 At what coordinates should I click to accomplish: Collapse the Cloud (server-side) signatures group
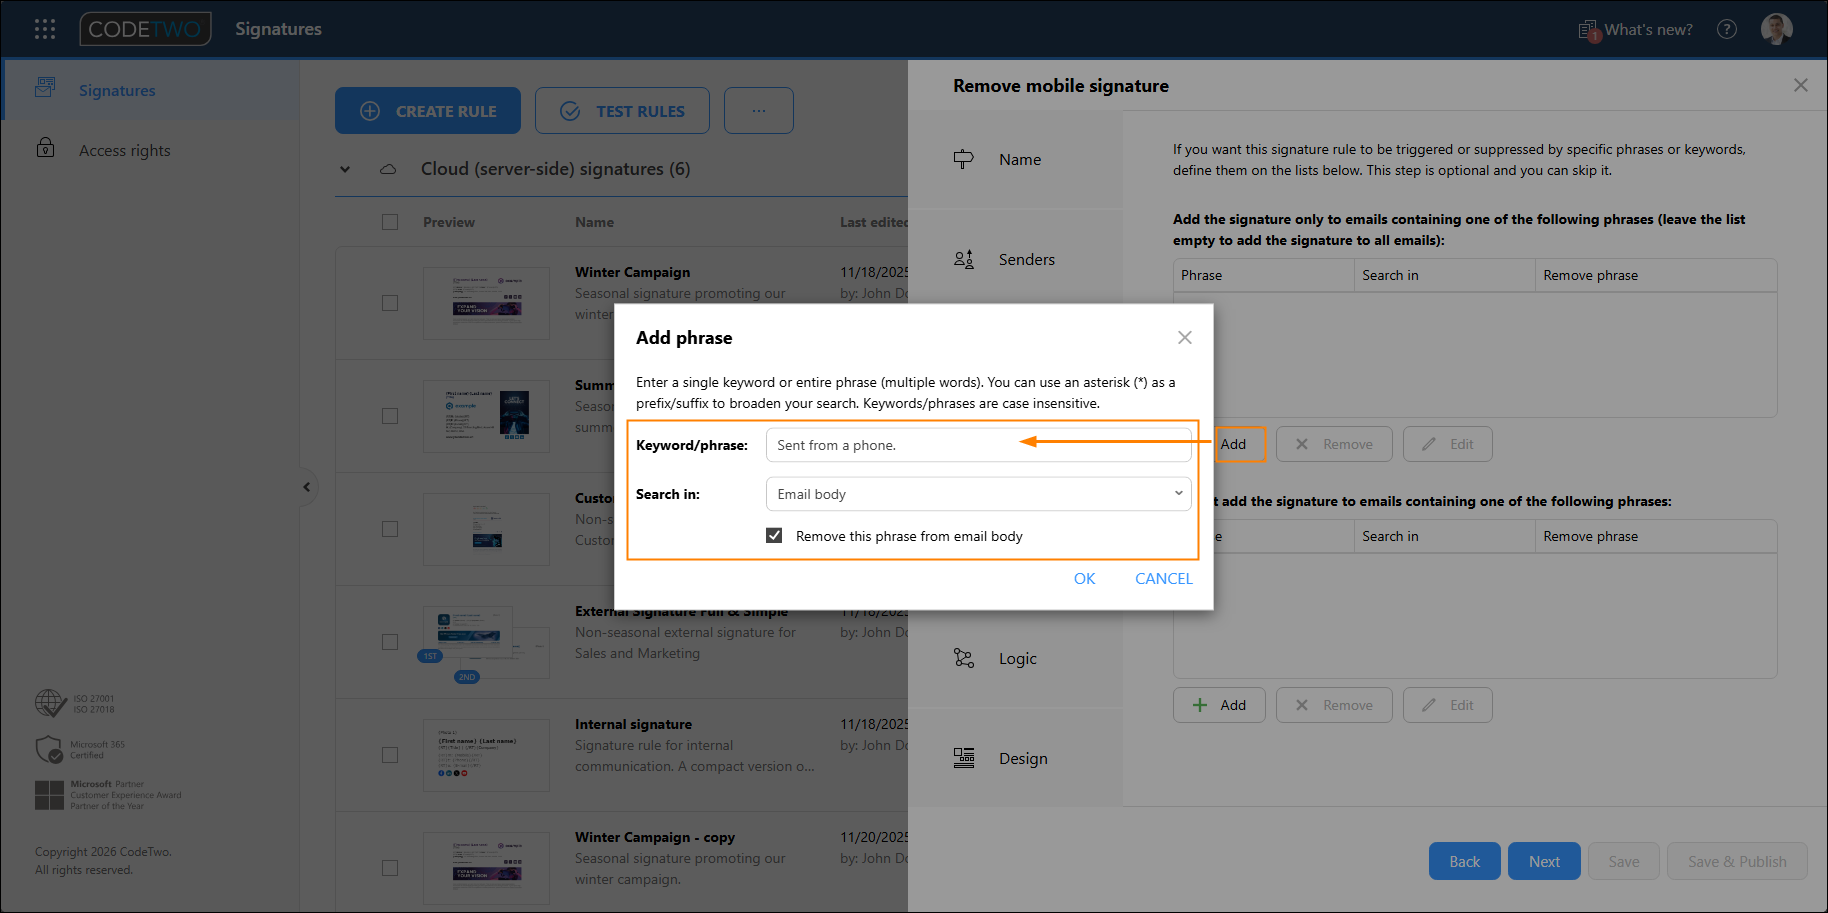pos(345,169)
